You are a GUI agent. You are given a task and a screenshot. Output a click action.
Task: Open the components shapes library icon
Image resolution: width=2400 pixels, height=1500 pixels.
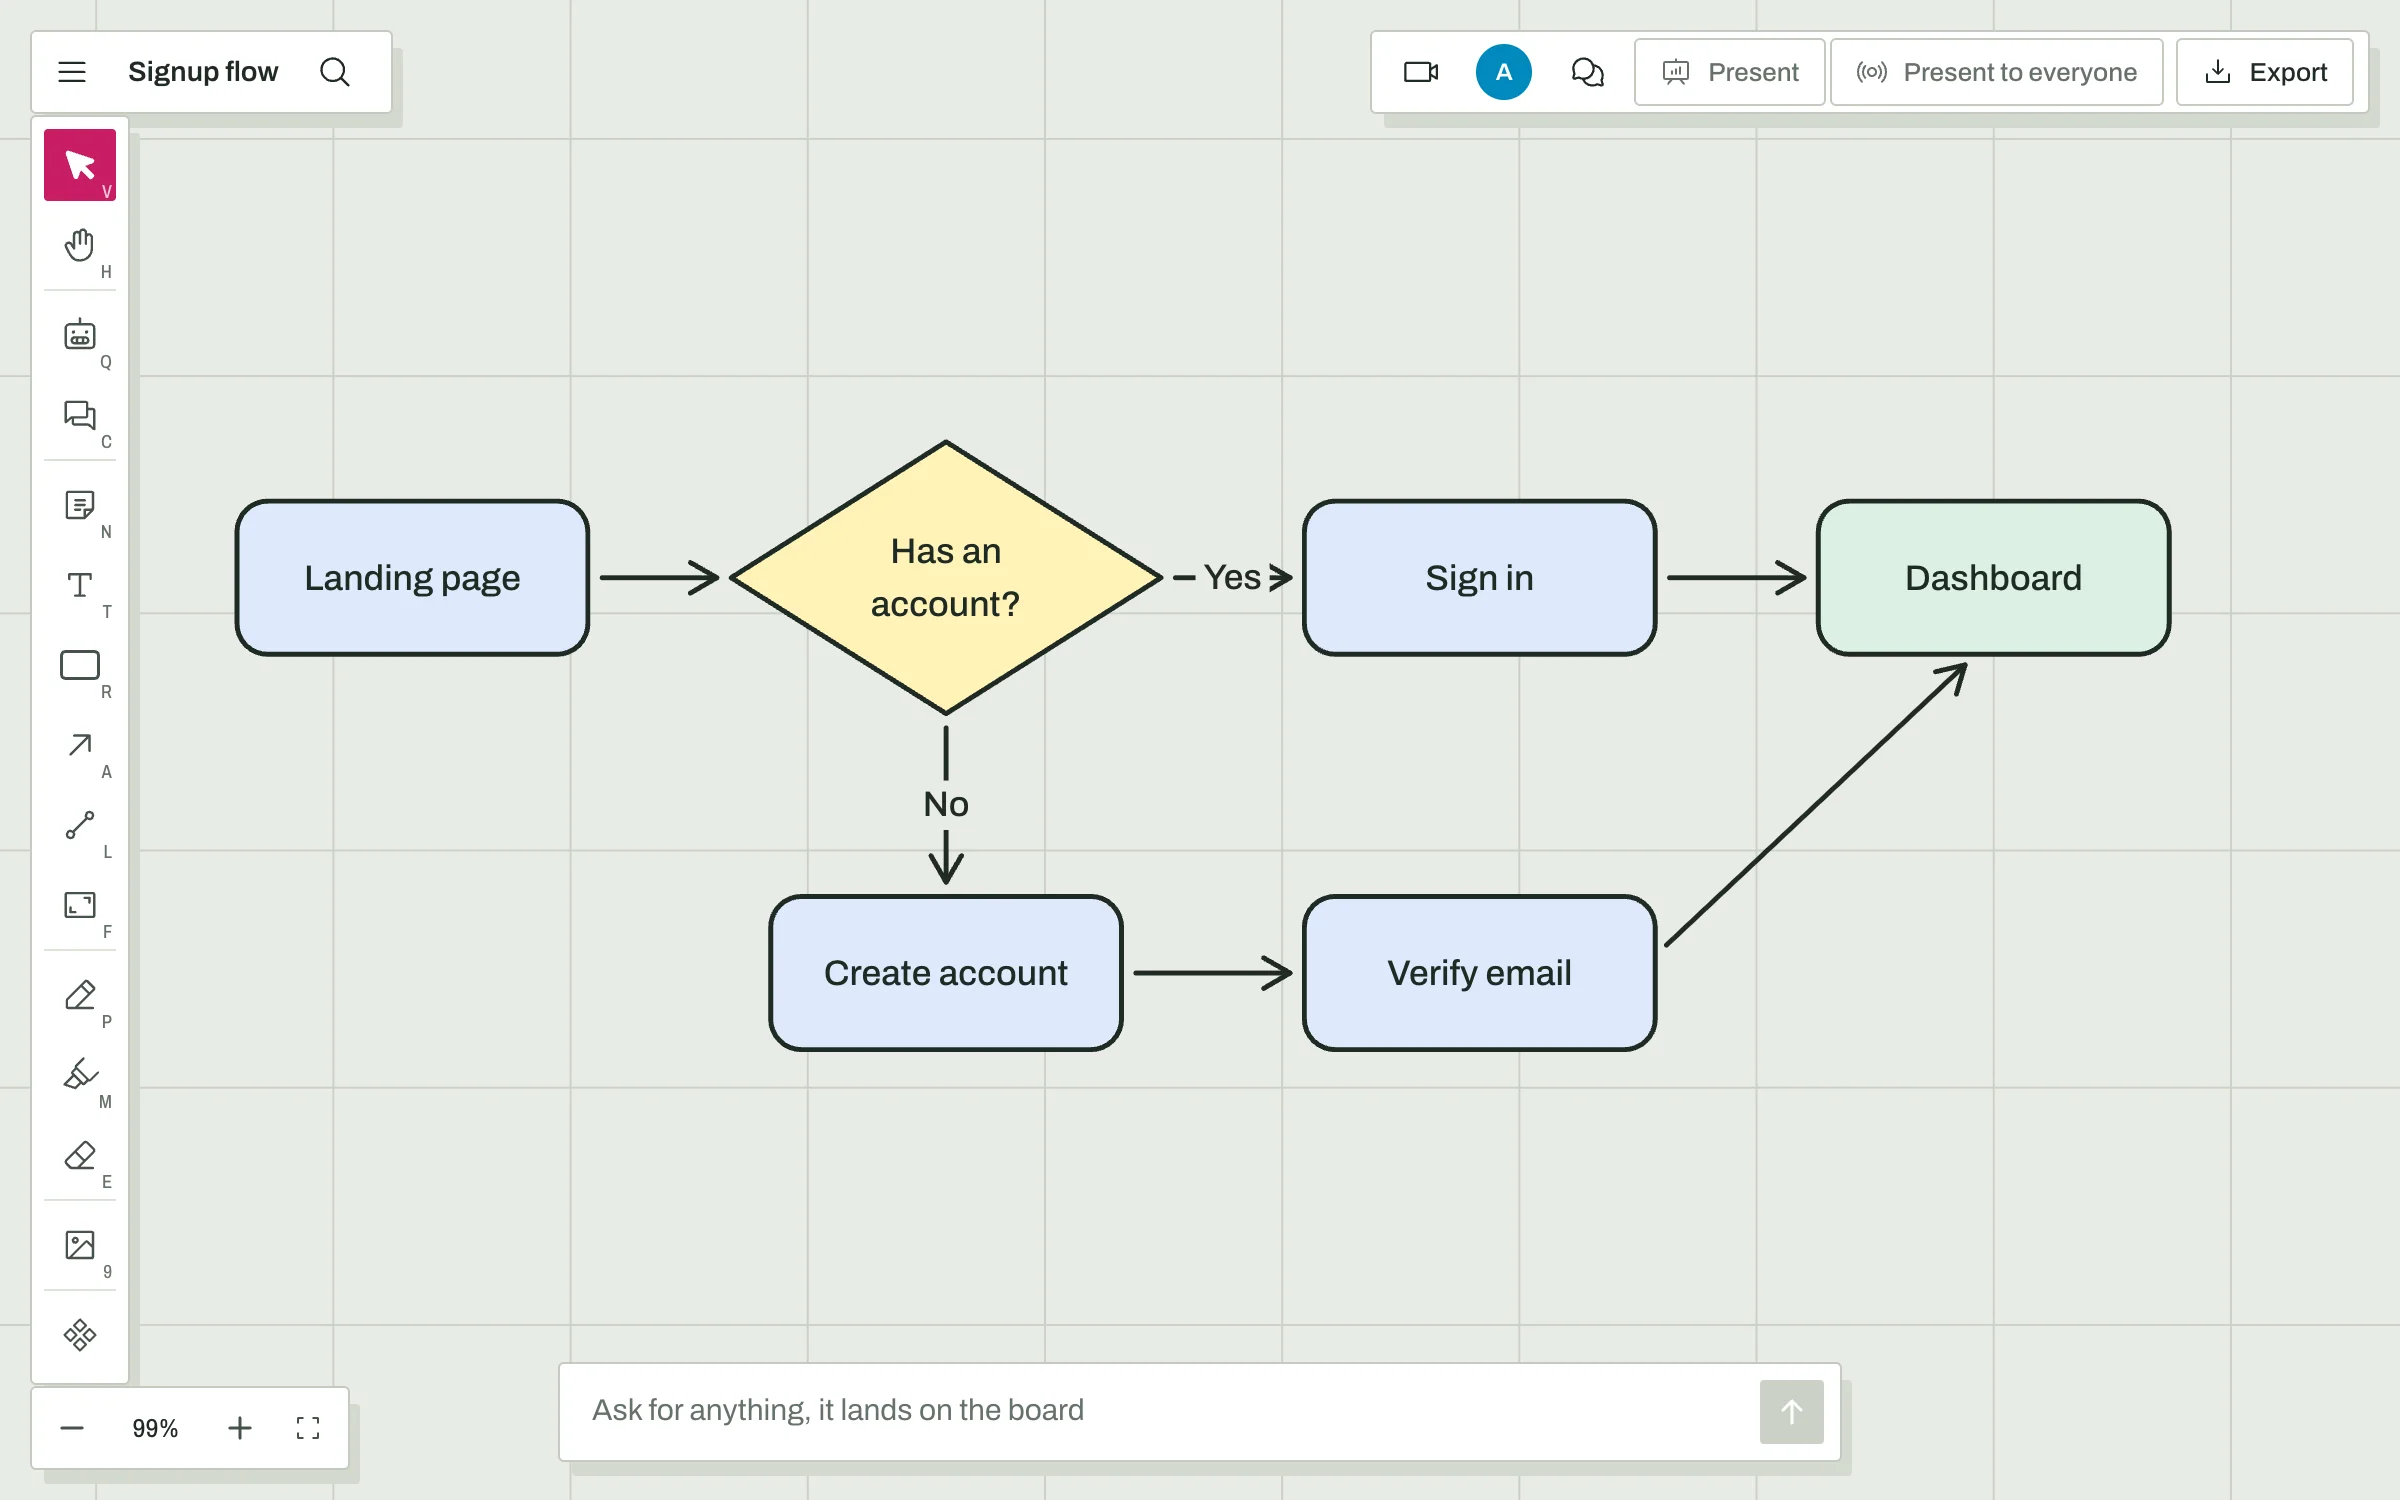(x=80, y=1335)
